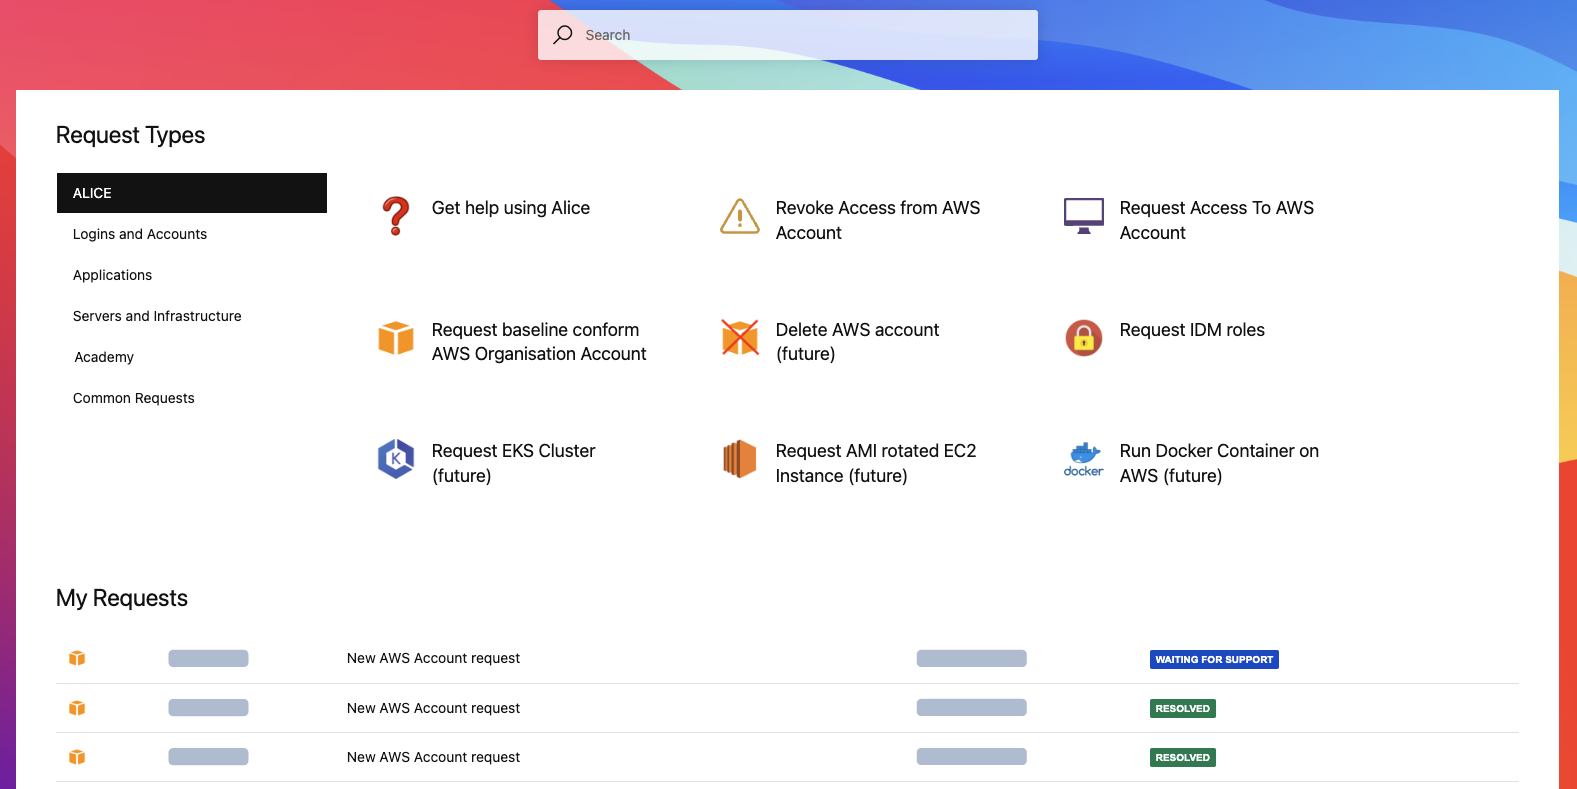Click the monitor icon for Request Access

pyautogui.click(x=1084, y=216)
